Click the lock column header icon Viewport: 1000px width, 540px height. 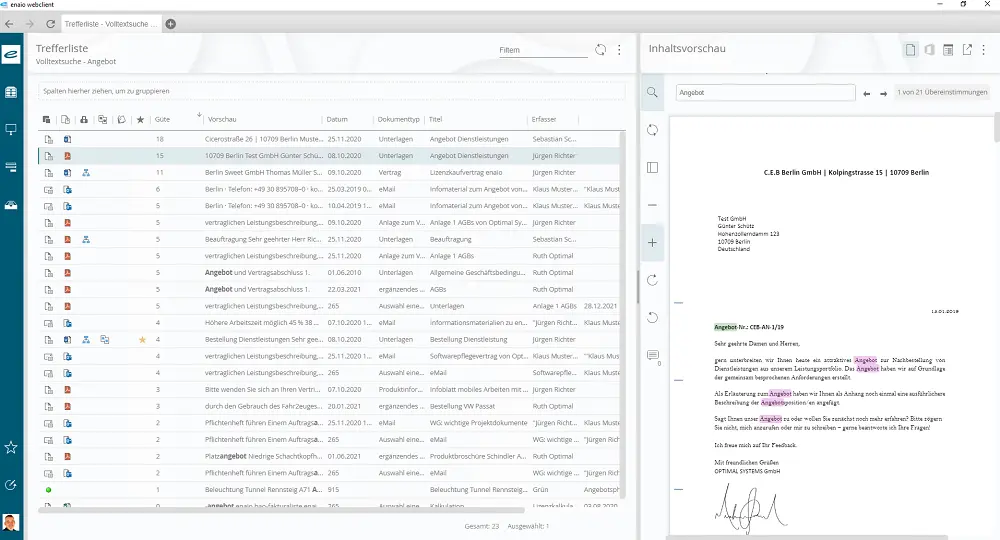84,120
